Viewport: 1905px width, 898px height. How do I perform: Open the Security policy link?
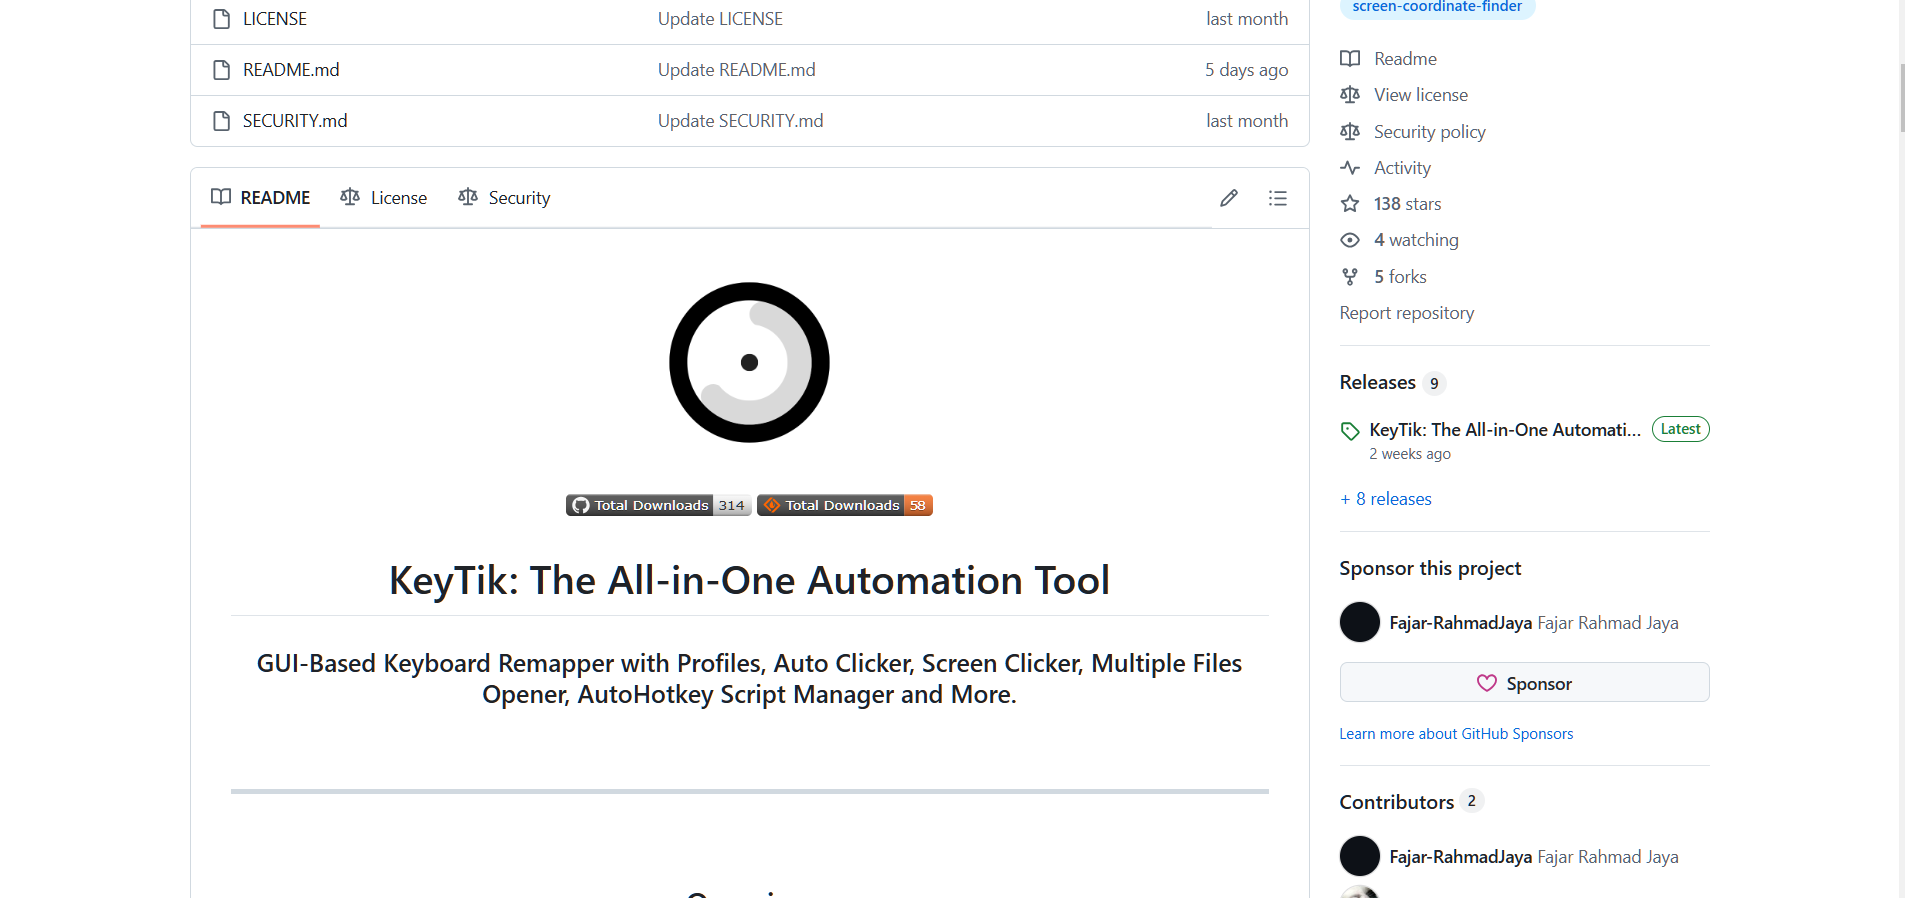pyautogui.click(x=1430, y=132)
